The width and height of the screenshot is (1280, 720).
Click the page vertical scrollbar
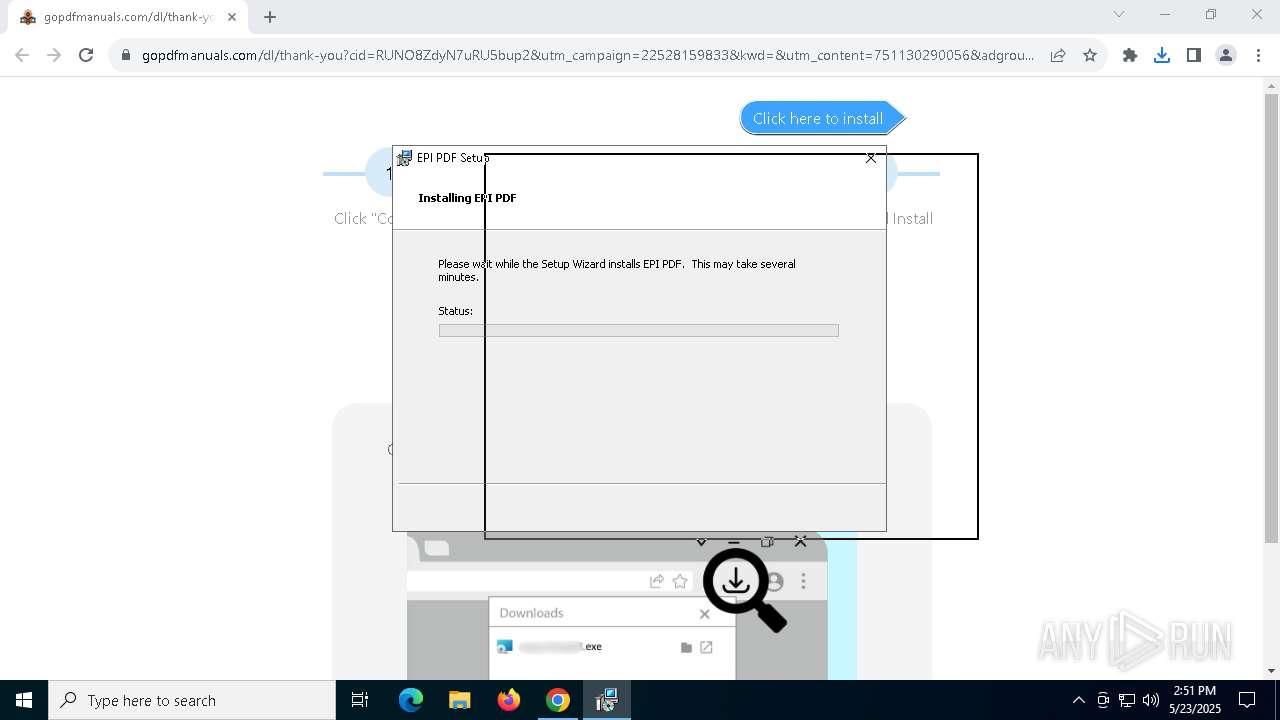pyautogui.click(x=1271, y=320)
